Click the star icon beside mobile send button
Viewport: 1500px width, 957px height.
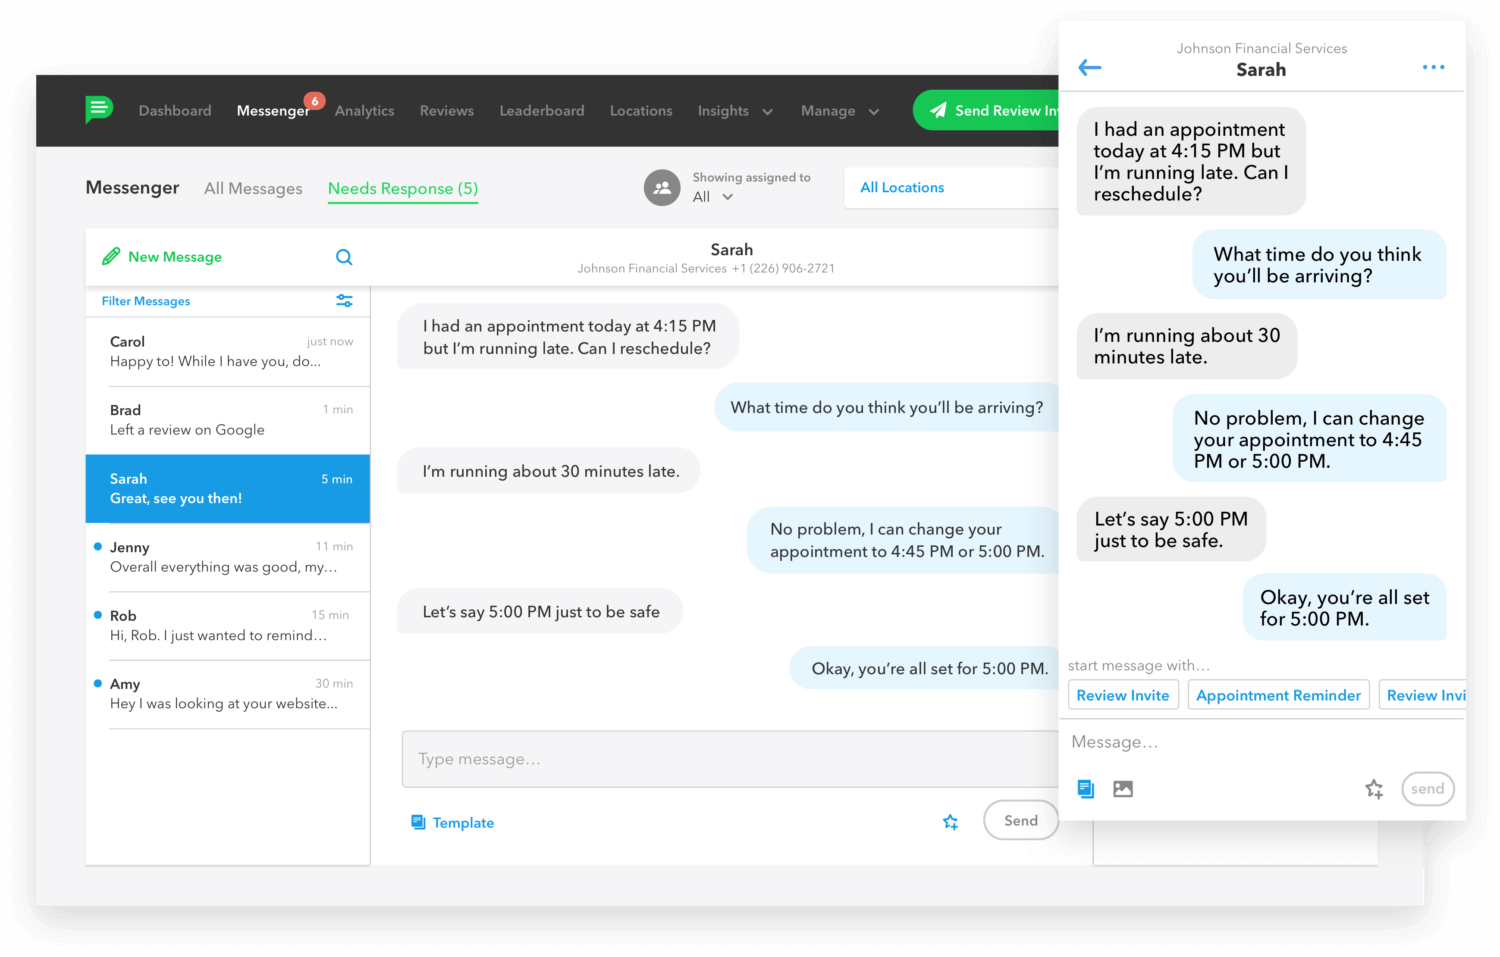(1374, 789)
